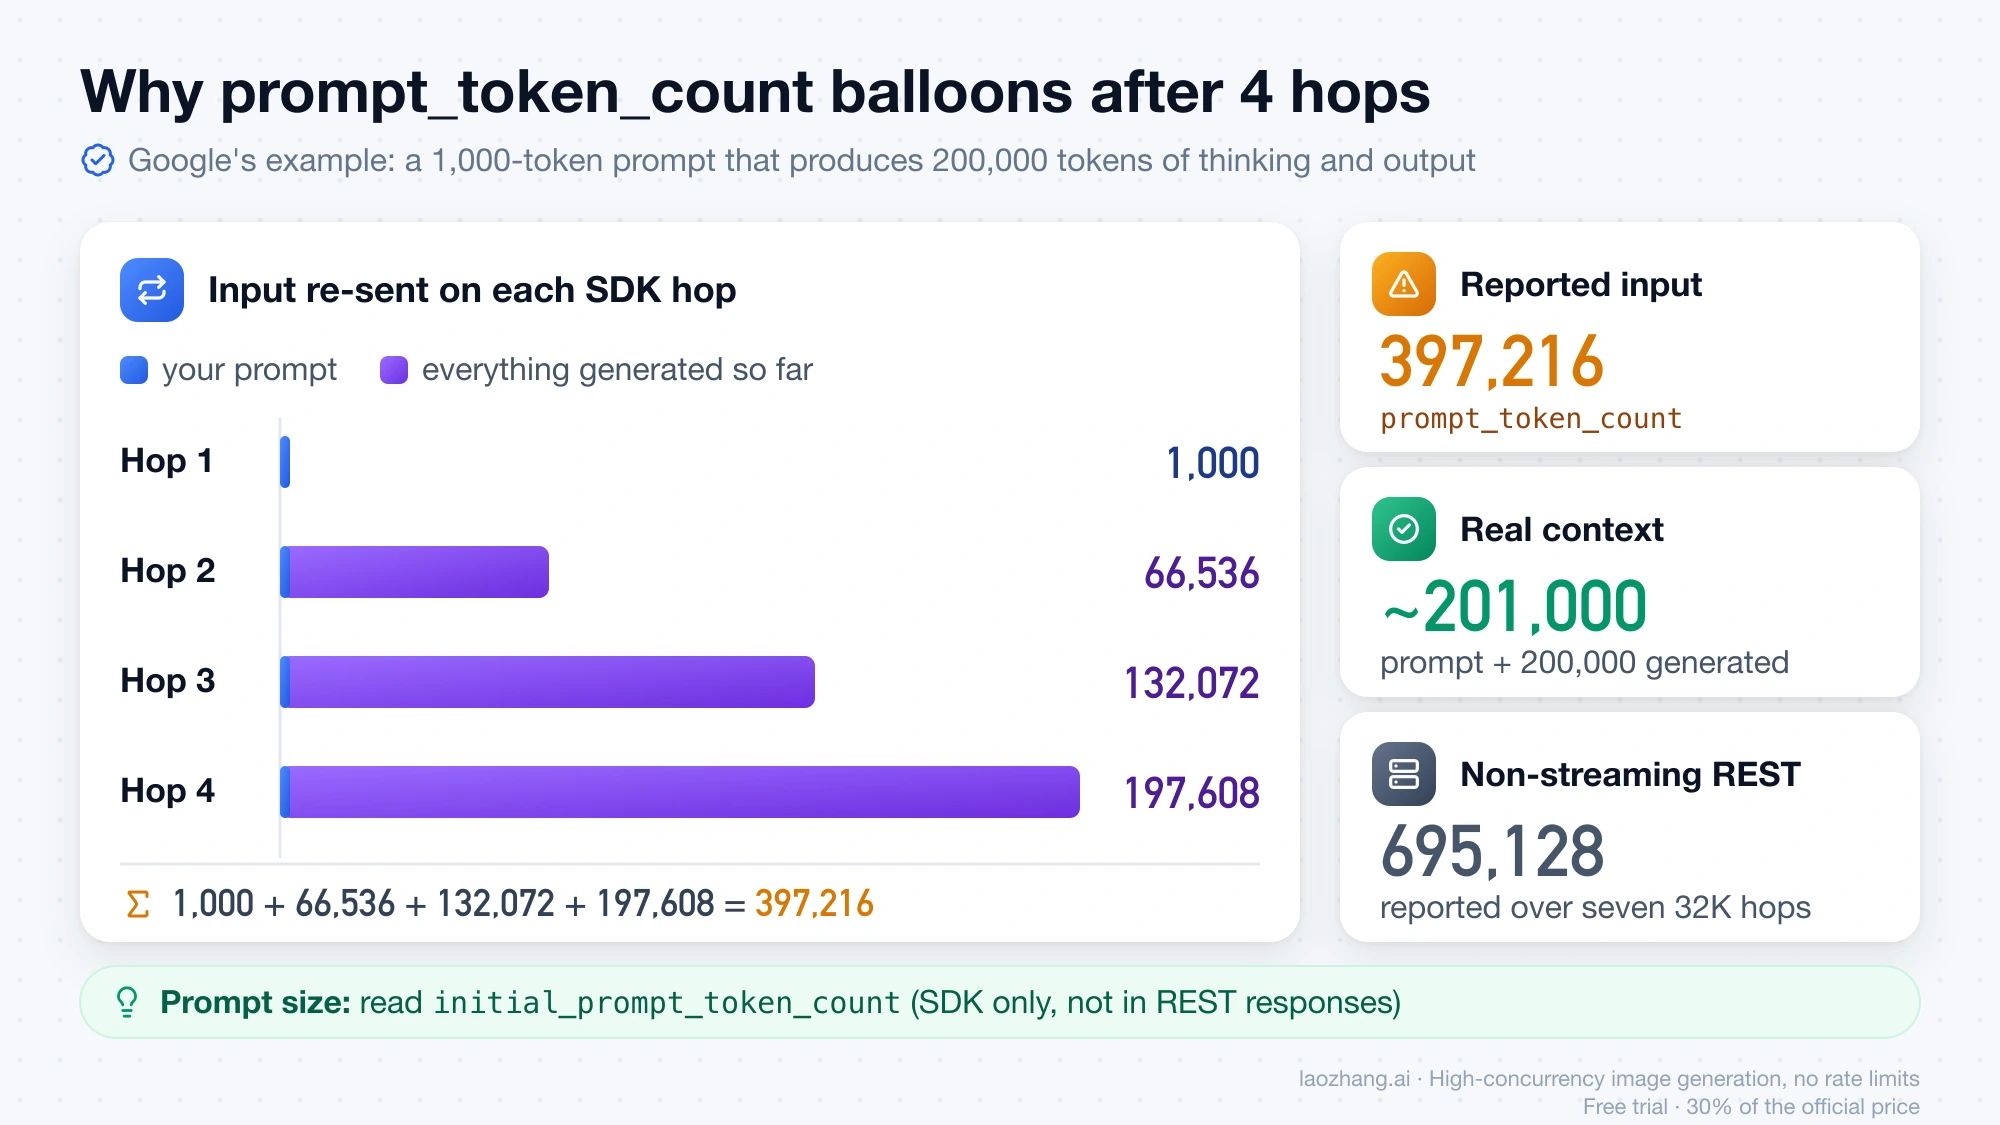The image size is (2000, 1125).
Task: Click the Hop 4 value '197,608'
Action: [1192, 793]
